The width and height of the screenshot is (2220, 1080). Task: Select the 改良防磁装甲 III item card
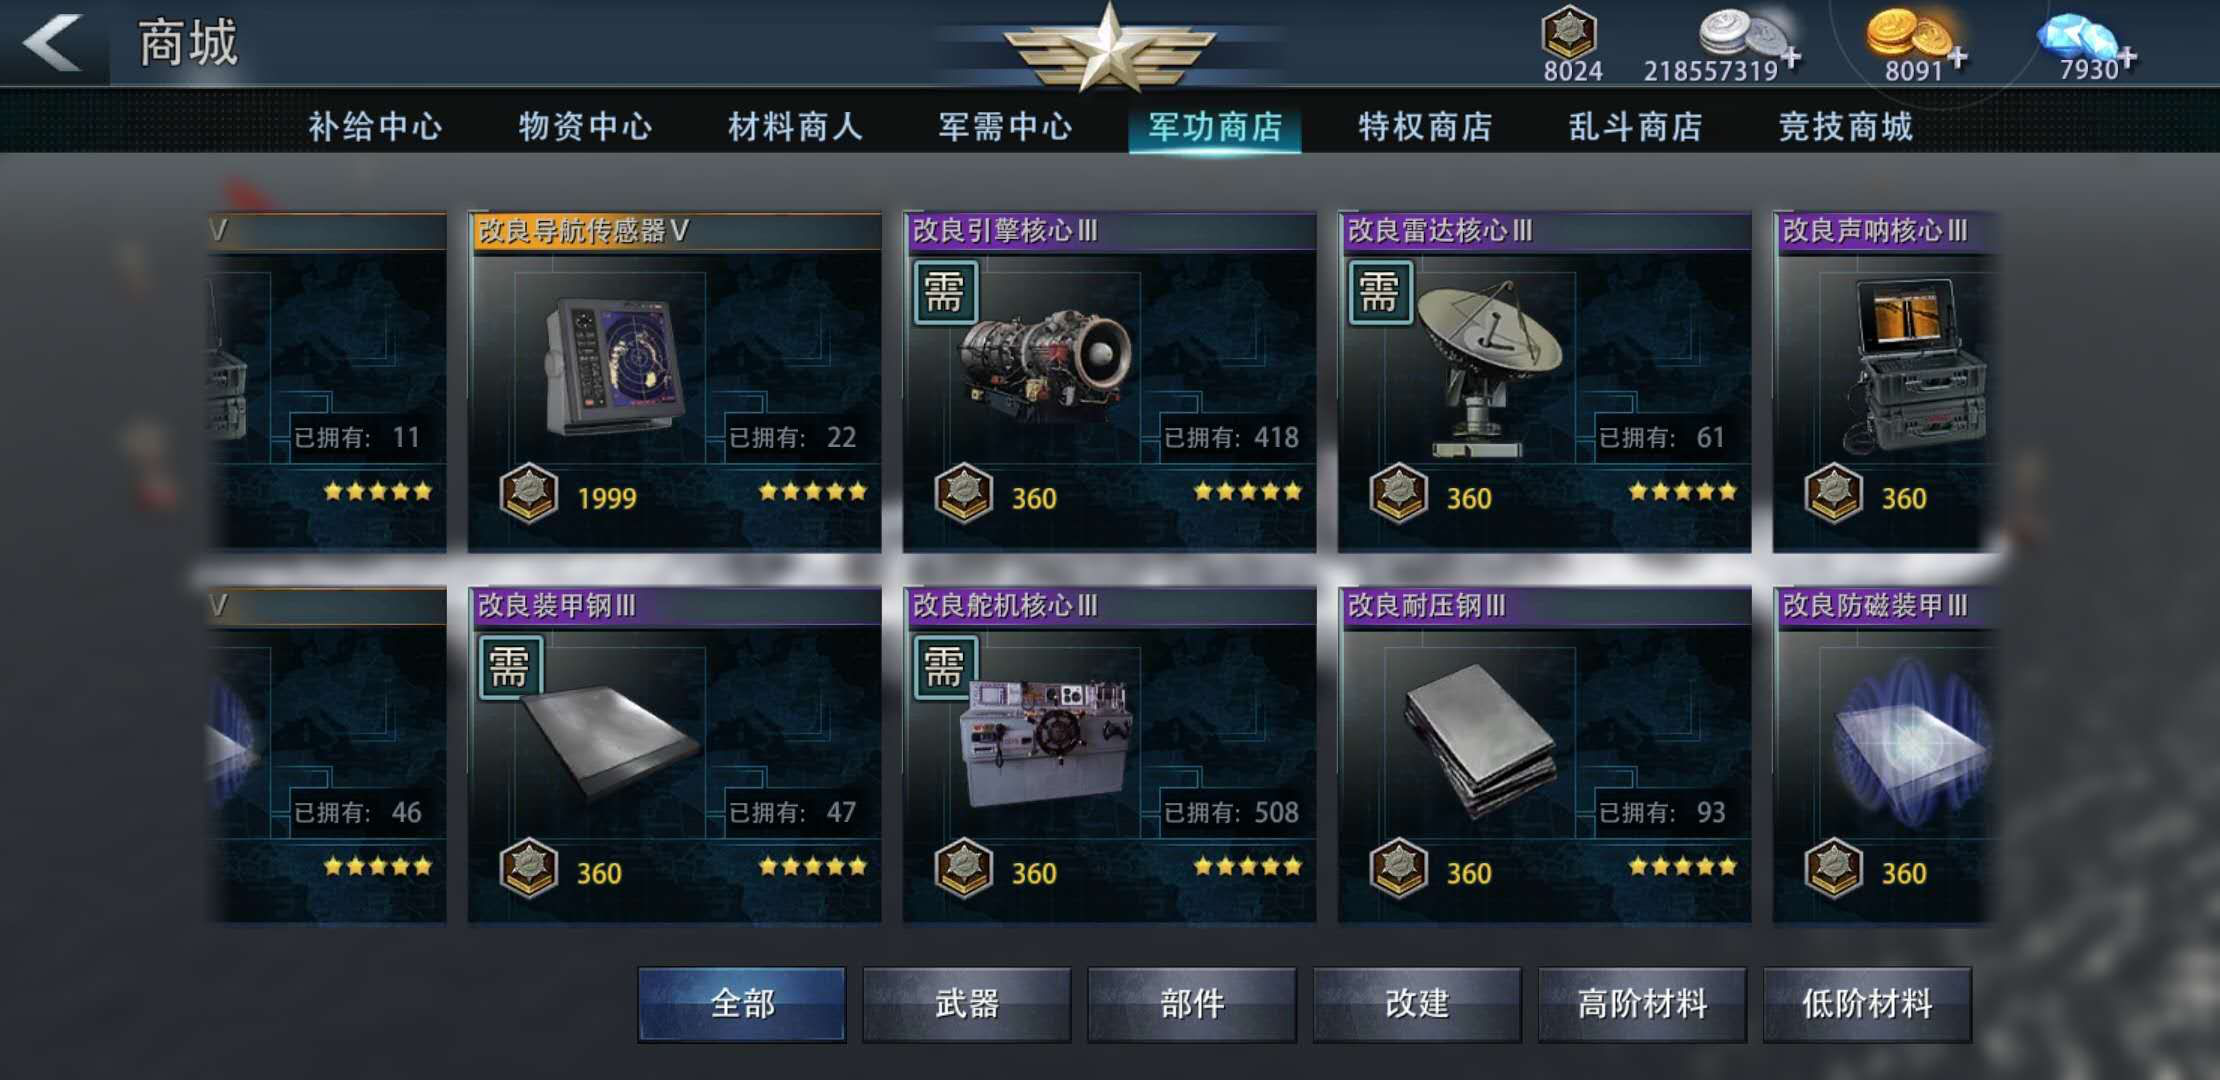pos(1885,756)
